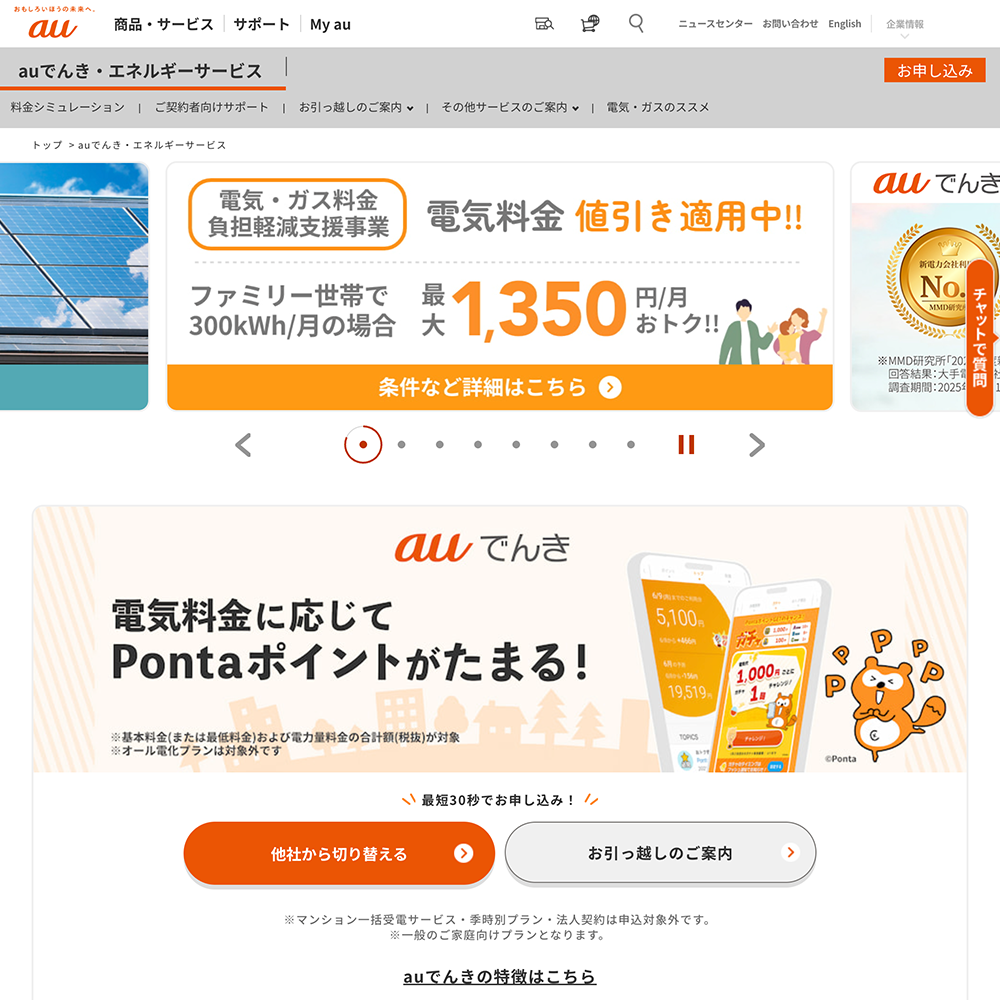Select the first active carousel progress dot
The image size is (1000, 1000).
point(363,445)
